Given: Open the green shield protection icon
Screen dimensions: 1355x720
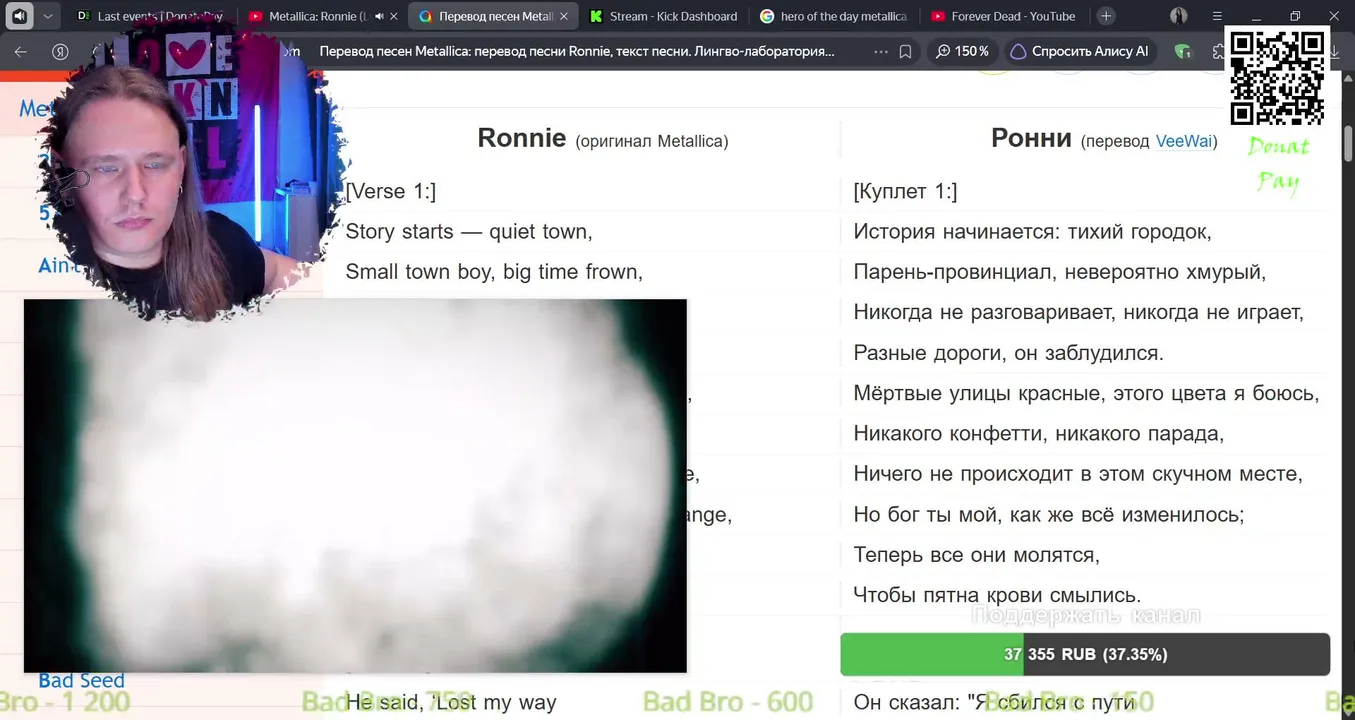Looking at the screenshot, I should point(1183,51).
